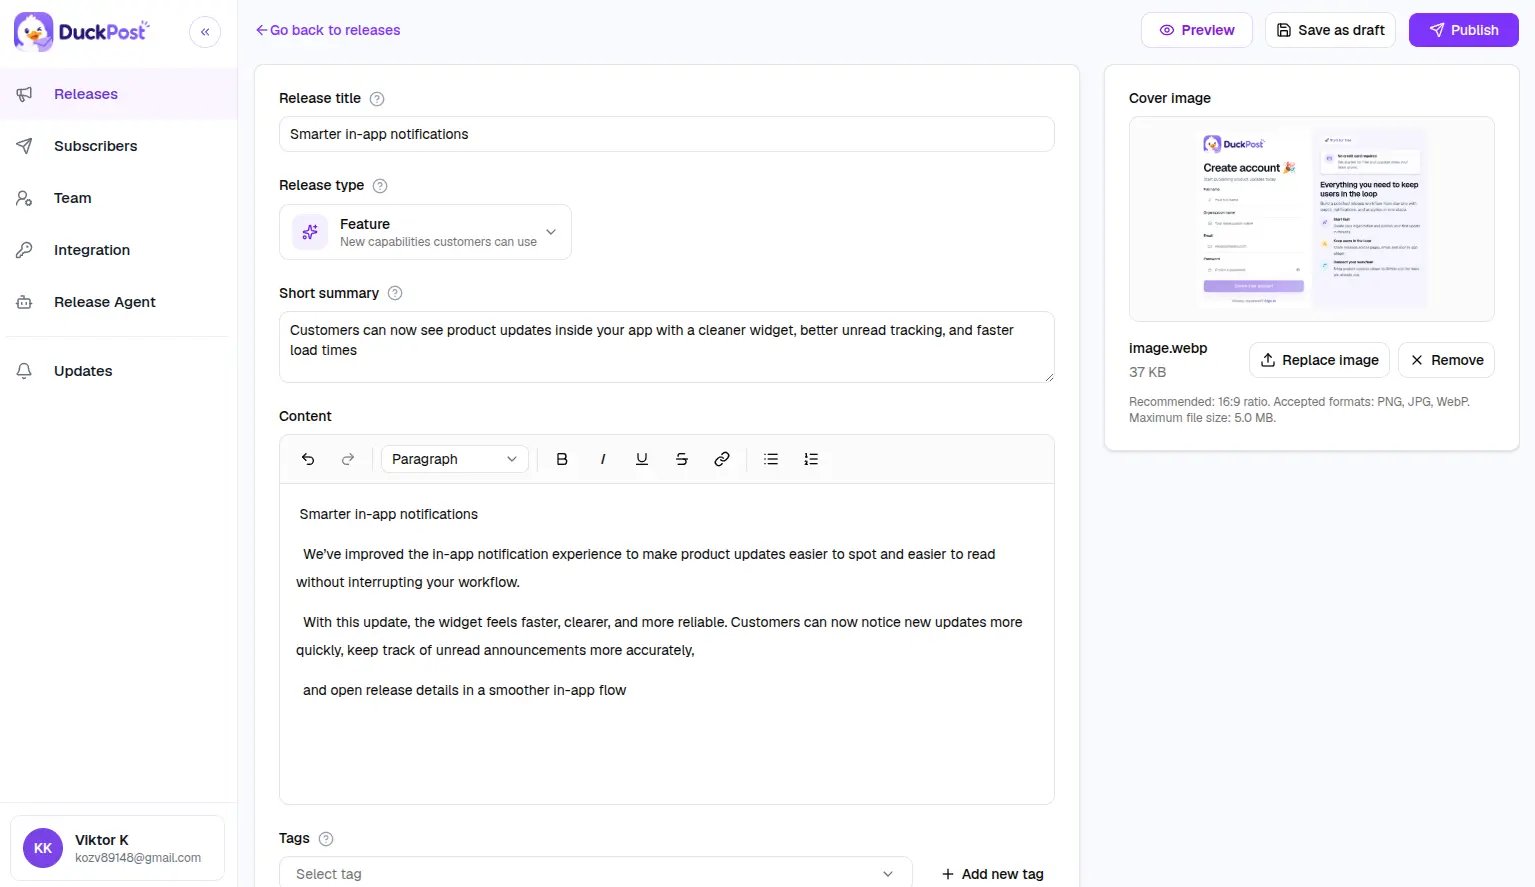1535x887 pixels.
Task: Open the Viktor K user profile card
Action: click(117, 848)
